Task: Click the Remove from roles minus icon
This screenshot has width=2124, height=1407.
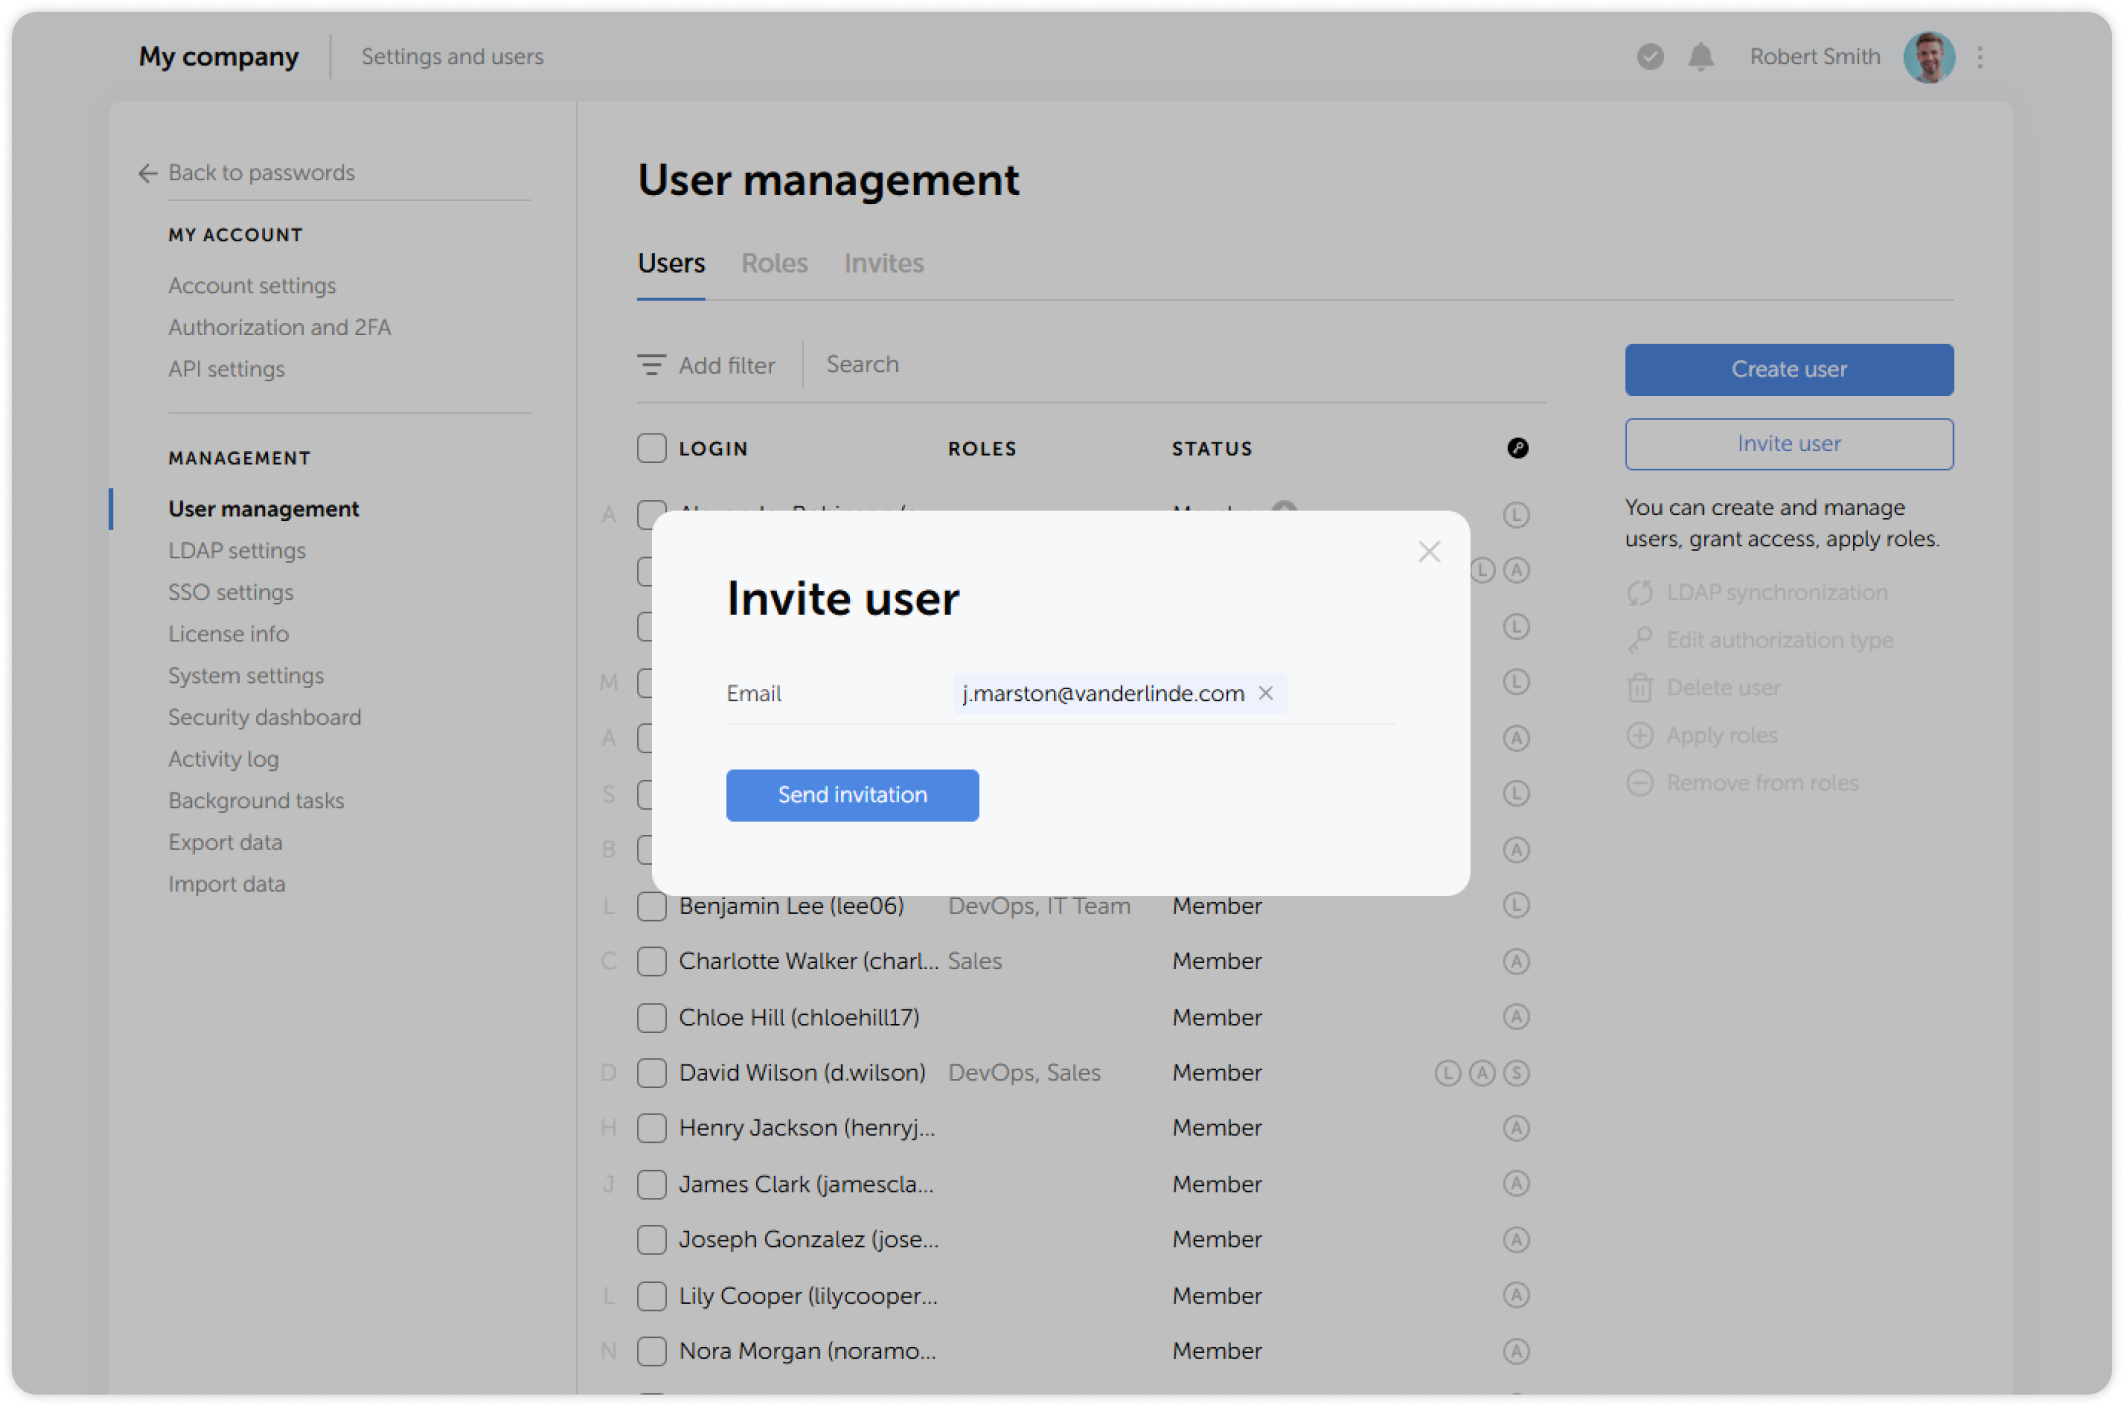Action: [x=1640, y=782]
